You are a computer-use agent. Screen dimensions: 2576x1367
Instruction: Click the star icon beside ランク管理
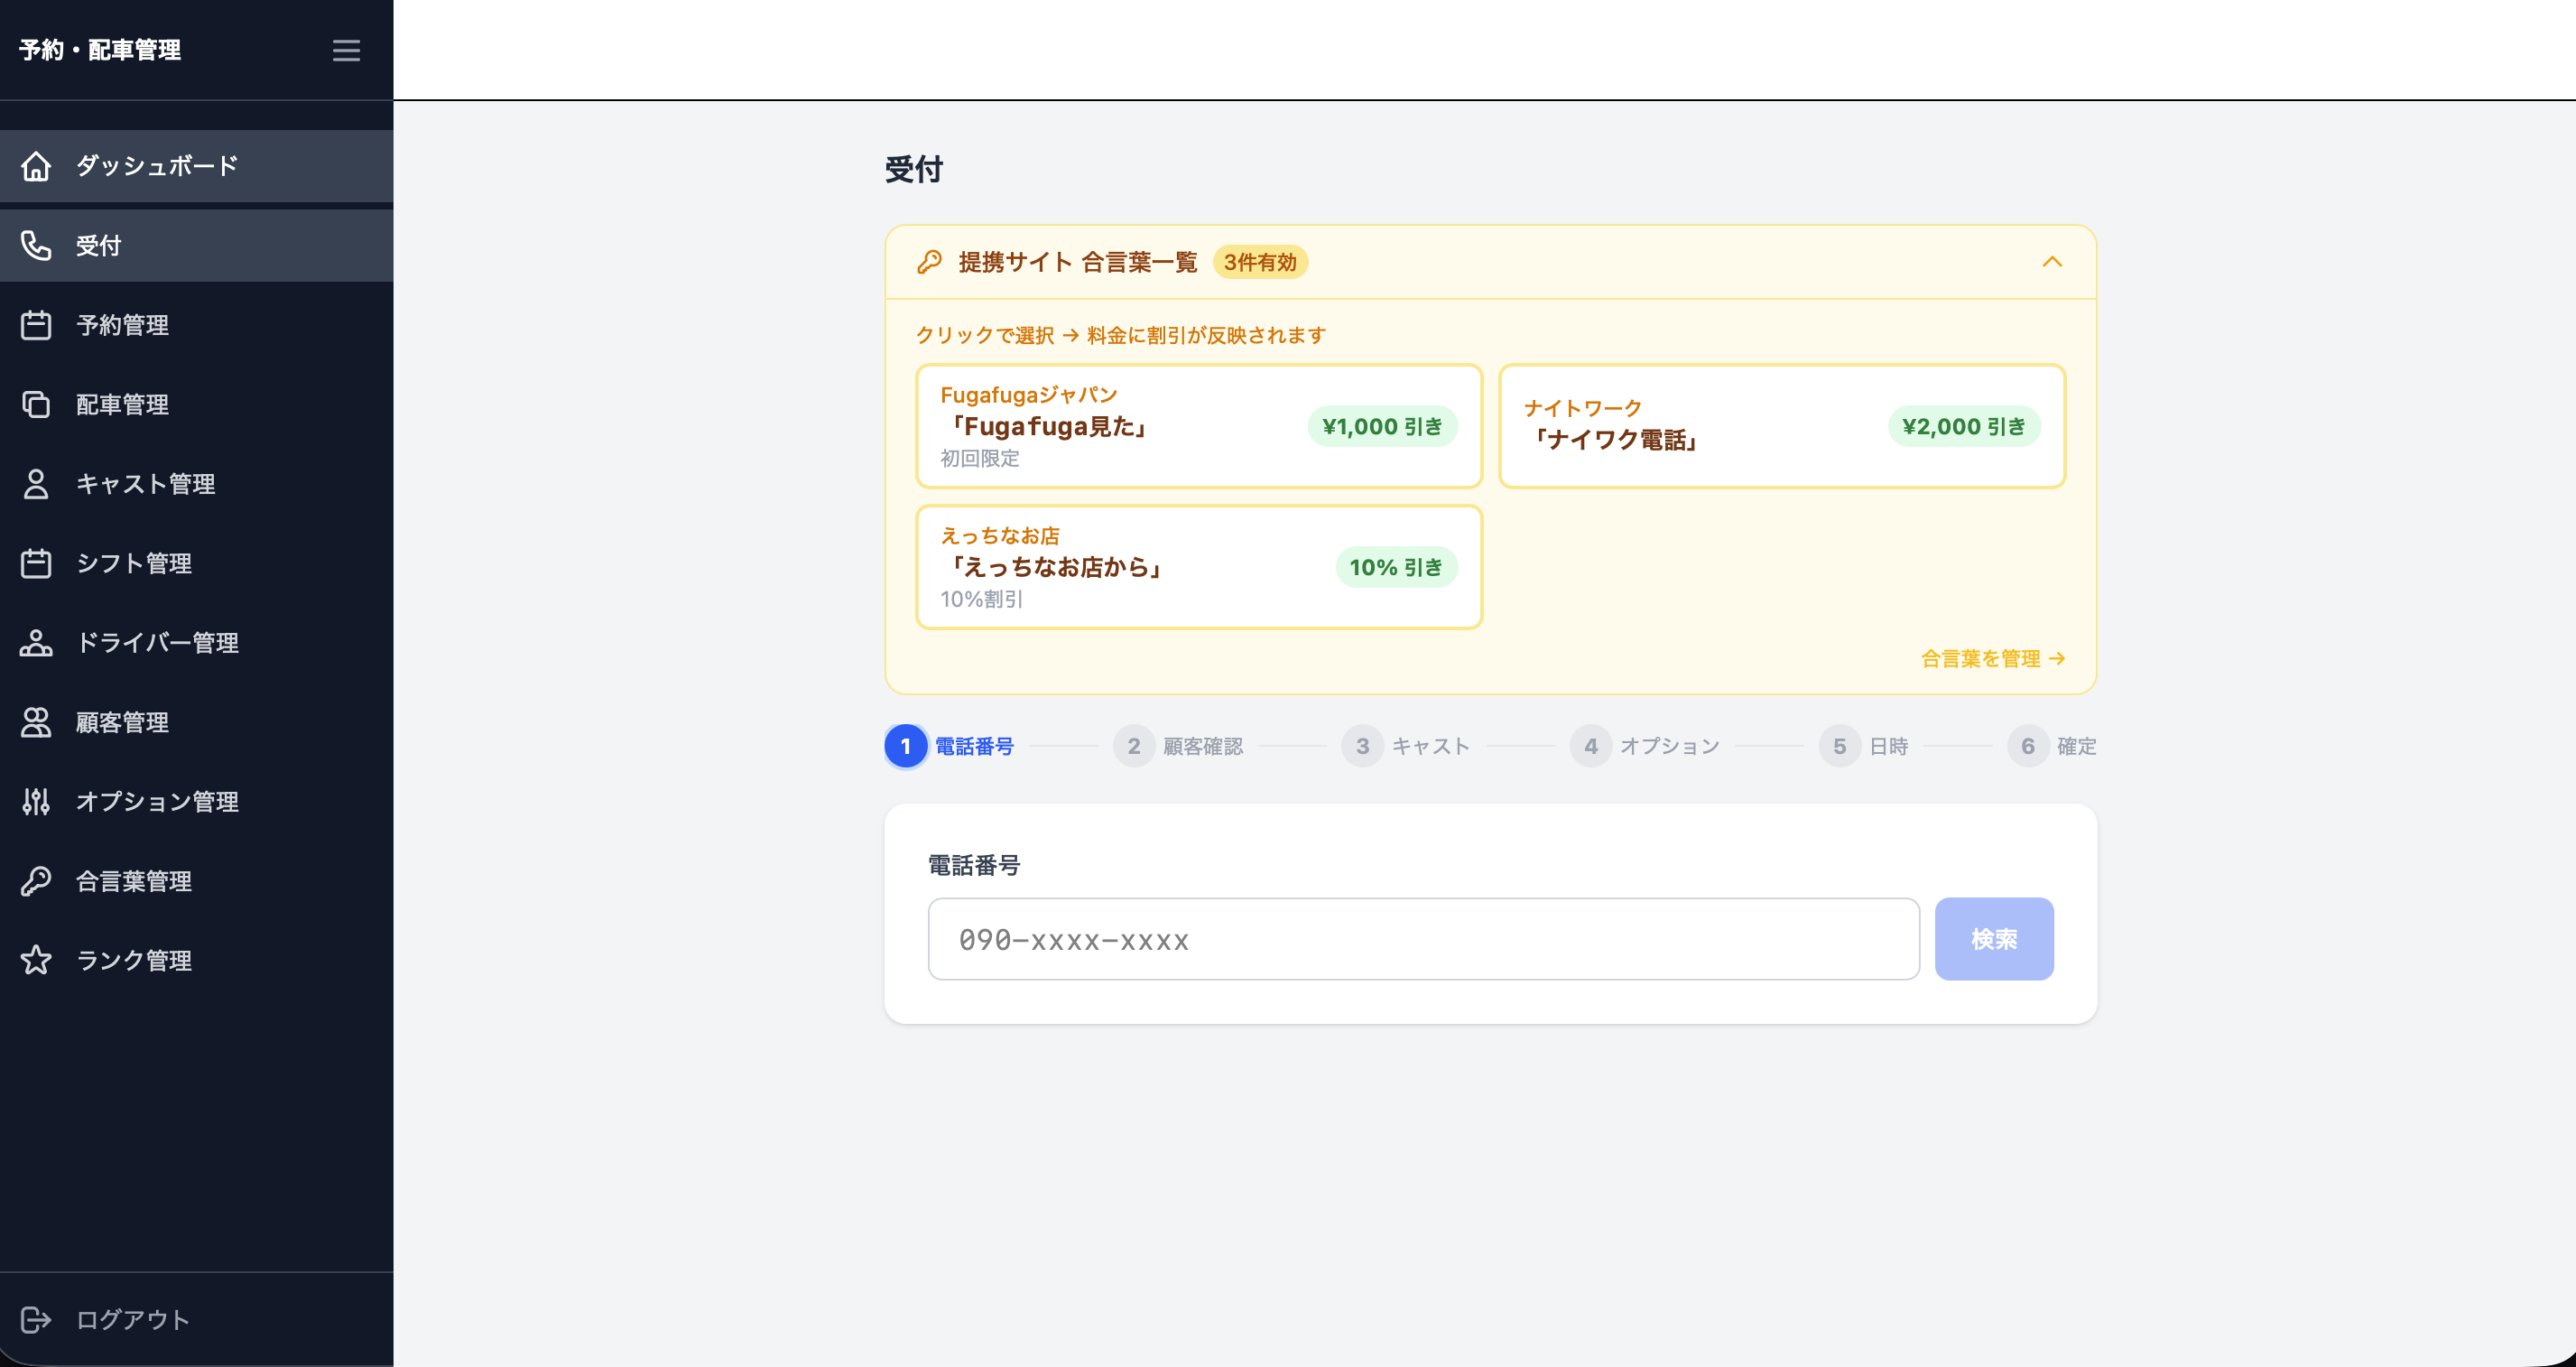point(36,960)
